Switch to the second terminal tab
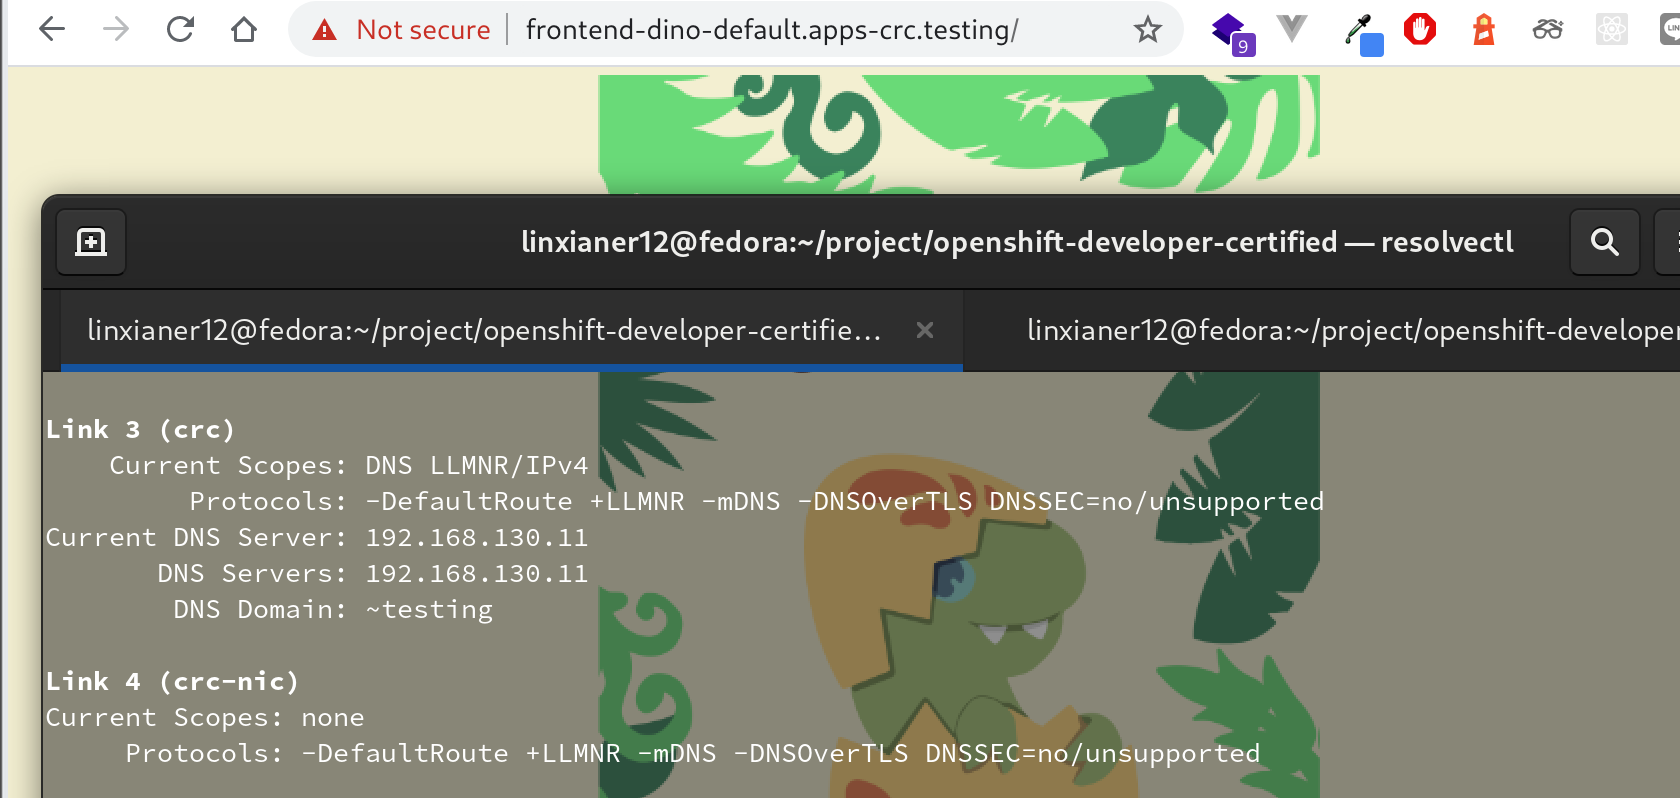Viewport: 1680px width, 798px height. pyautogui.click(x=1322, y=330)
